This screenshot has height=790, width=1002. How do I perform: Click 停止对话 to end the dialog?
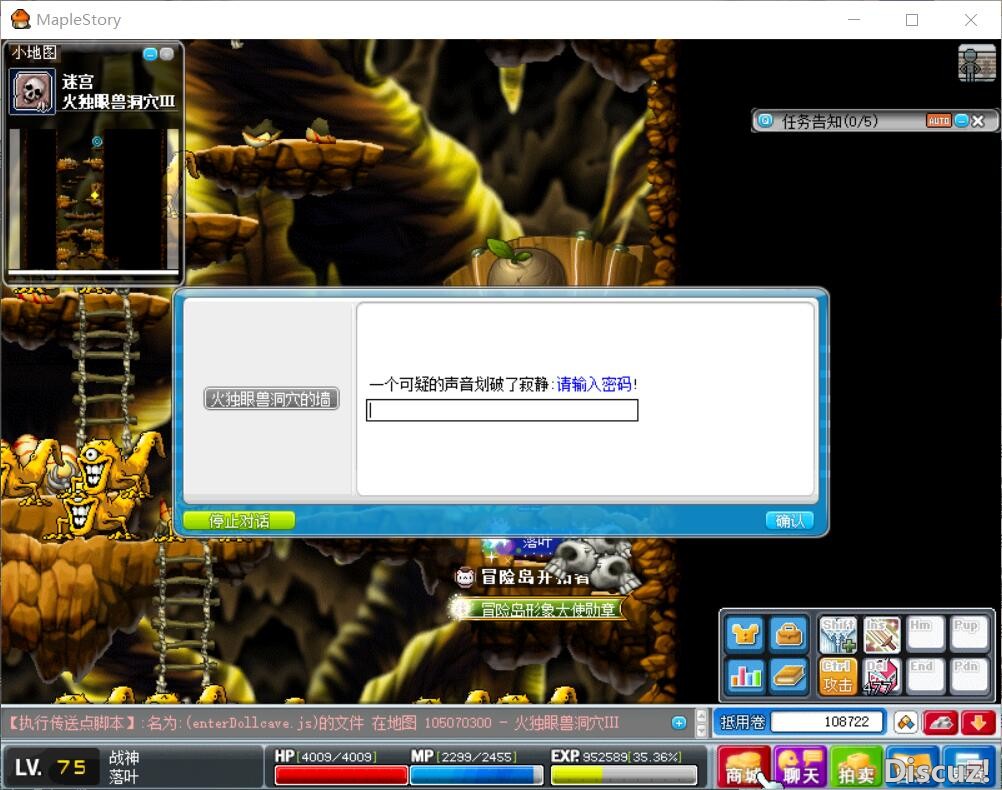[239, 520]
